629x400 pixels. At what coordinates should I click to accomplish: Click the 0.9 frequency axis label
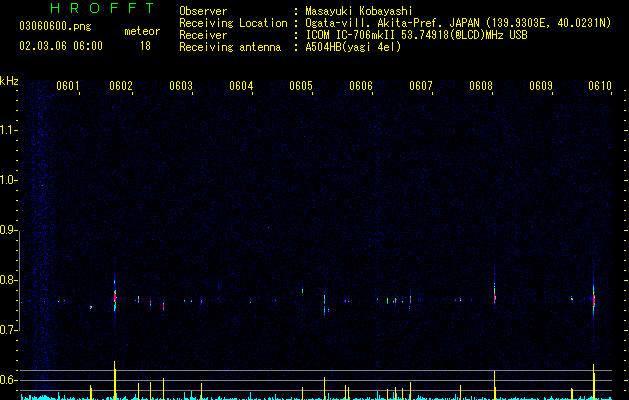(x=9, y=230)
